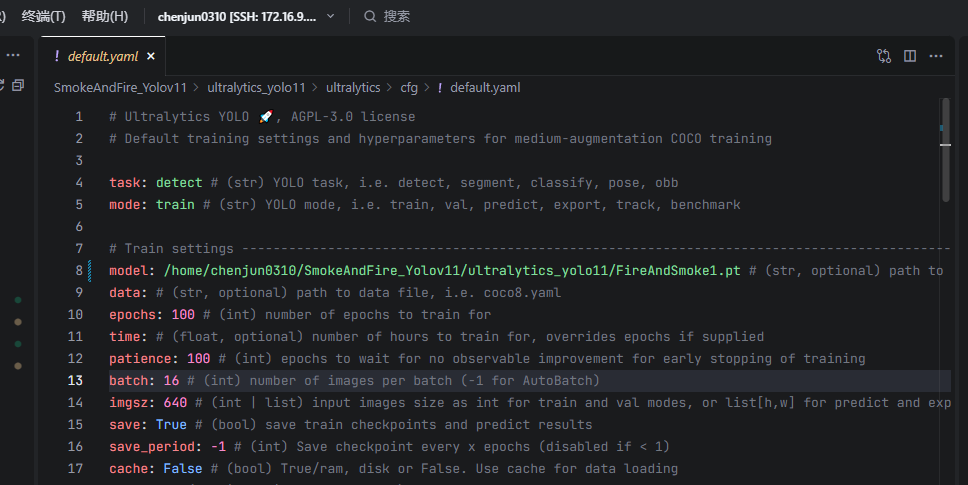Open editor More Actions ellipsis menu

[936, 56]
